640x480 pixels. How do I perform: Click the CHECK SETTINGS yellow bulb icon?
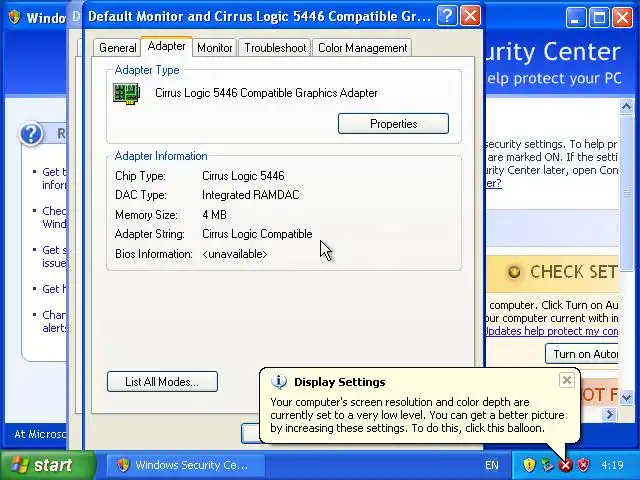[x=514, y=272]
